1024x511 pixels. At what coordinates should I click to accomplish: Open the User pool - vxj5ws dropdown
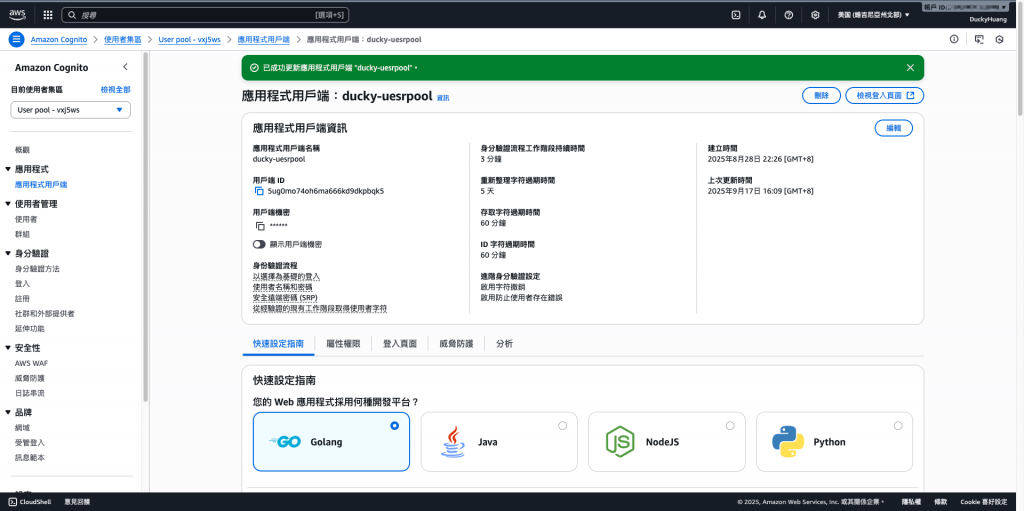[x=71, y=110]
